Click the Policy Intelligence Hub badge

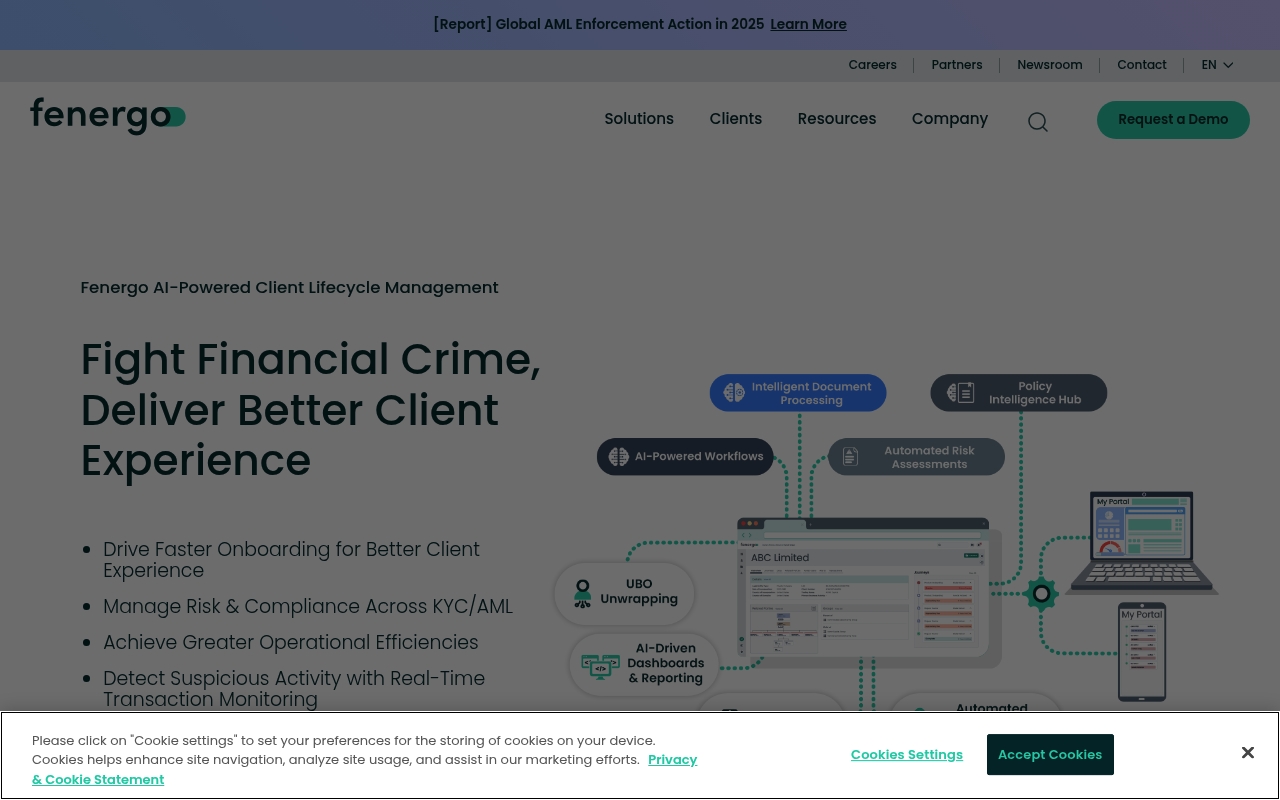point(1018,393)
